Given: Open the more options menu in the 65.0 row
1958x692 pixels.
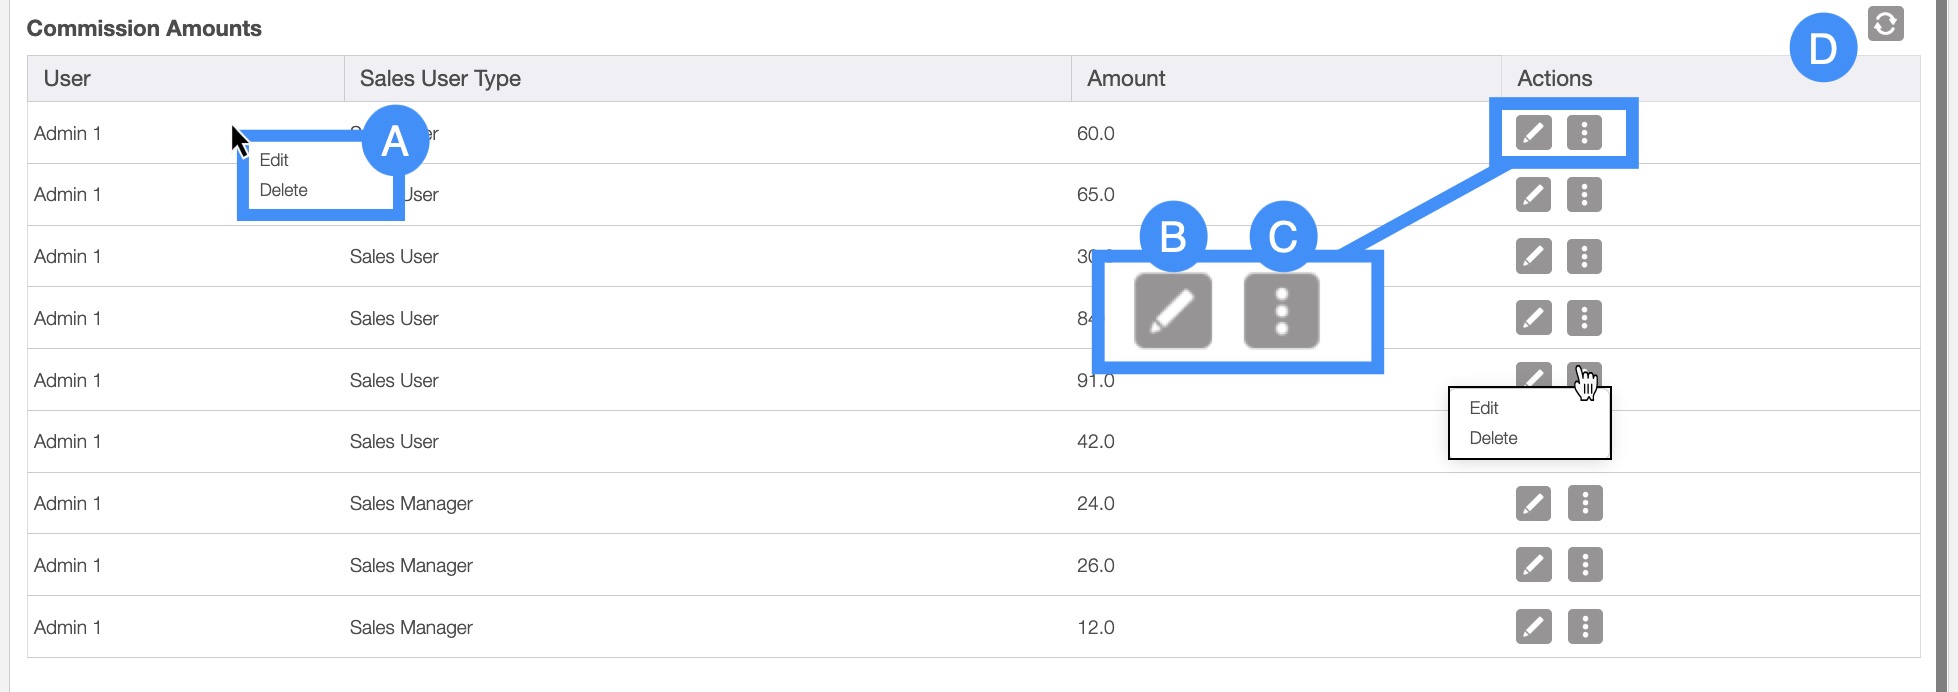Looking at the screenshot, I should pyautogui.click(x=1584, y=194).
